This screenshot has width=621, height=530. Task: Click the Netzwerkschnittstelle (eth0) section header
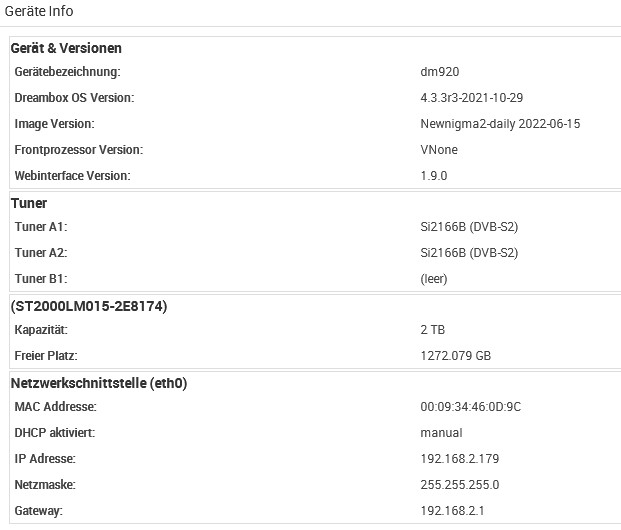[99, 383]
